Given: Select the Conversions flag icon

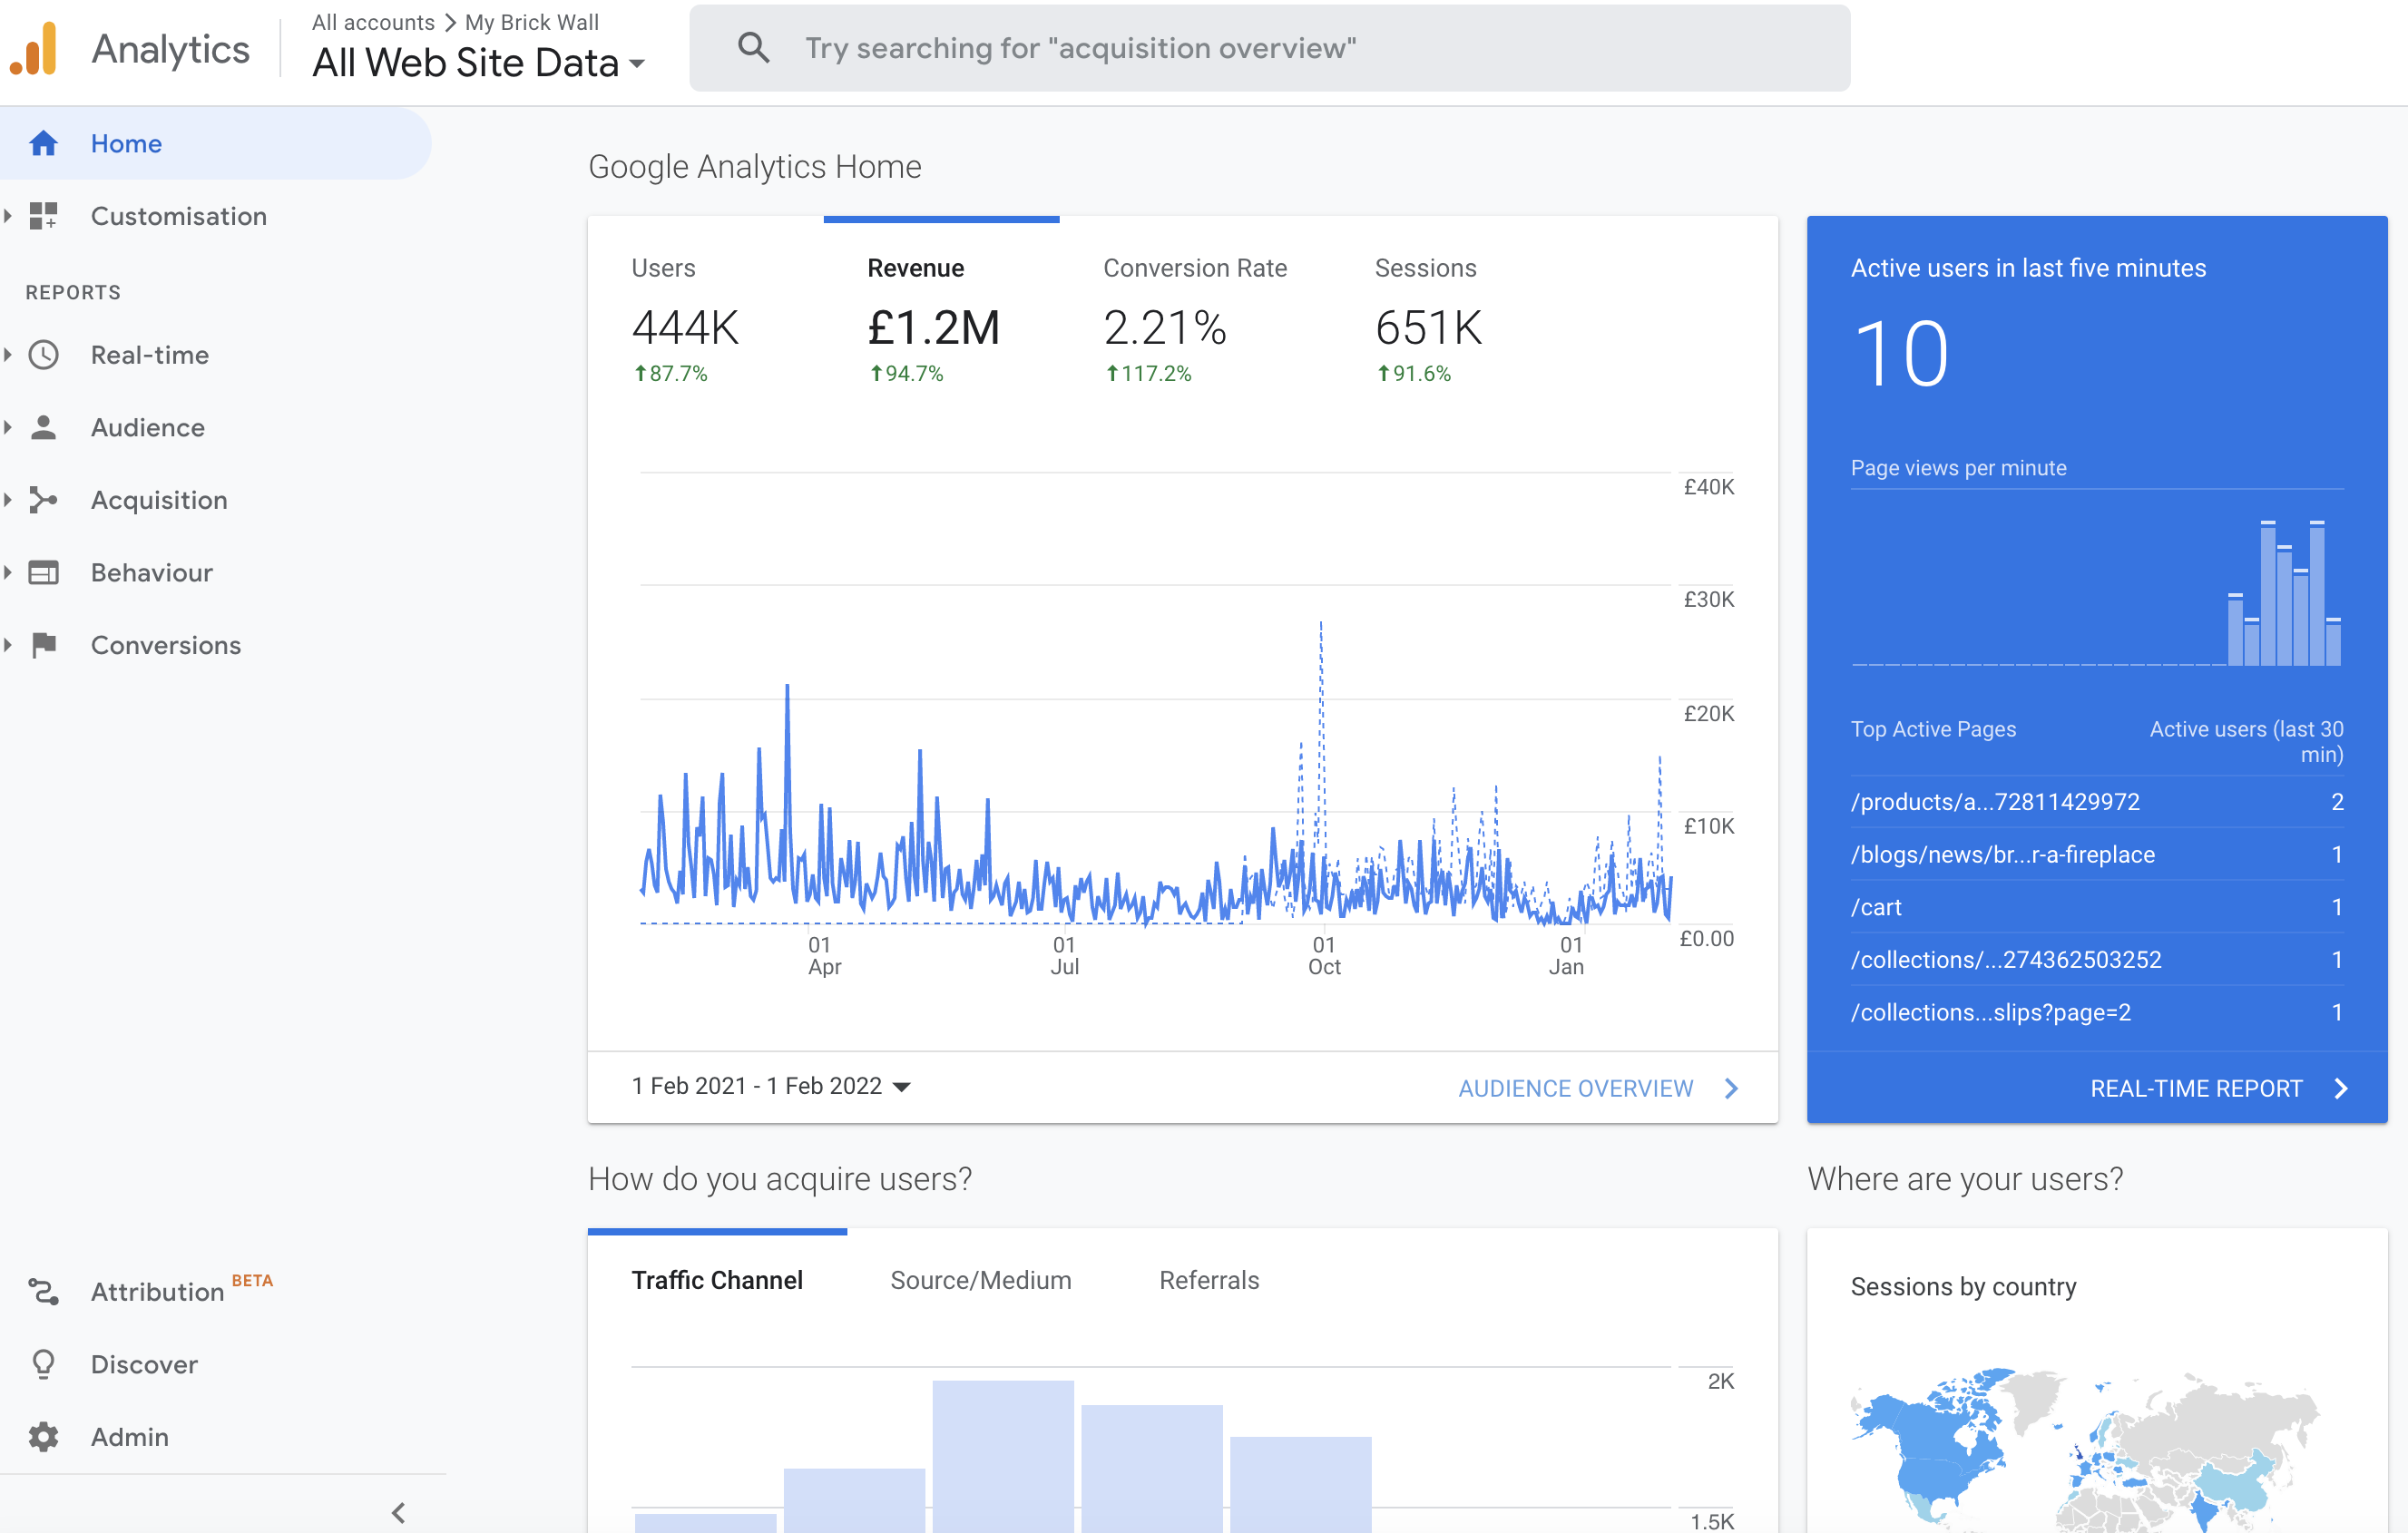Looking at the screenshot, I should 44,645.
